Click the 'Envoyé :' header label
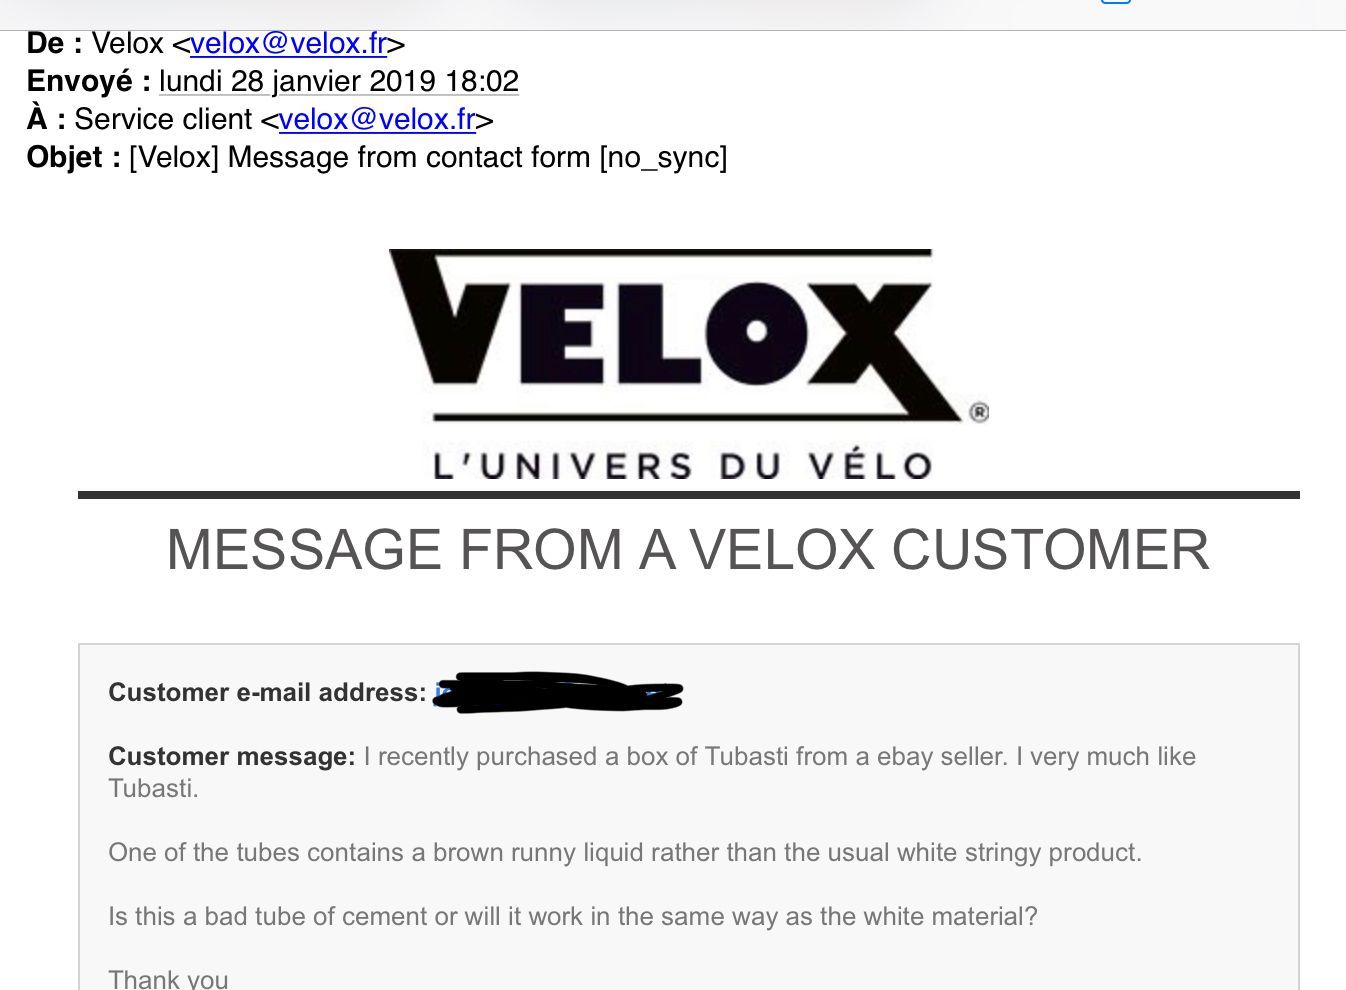 [88, 82]
